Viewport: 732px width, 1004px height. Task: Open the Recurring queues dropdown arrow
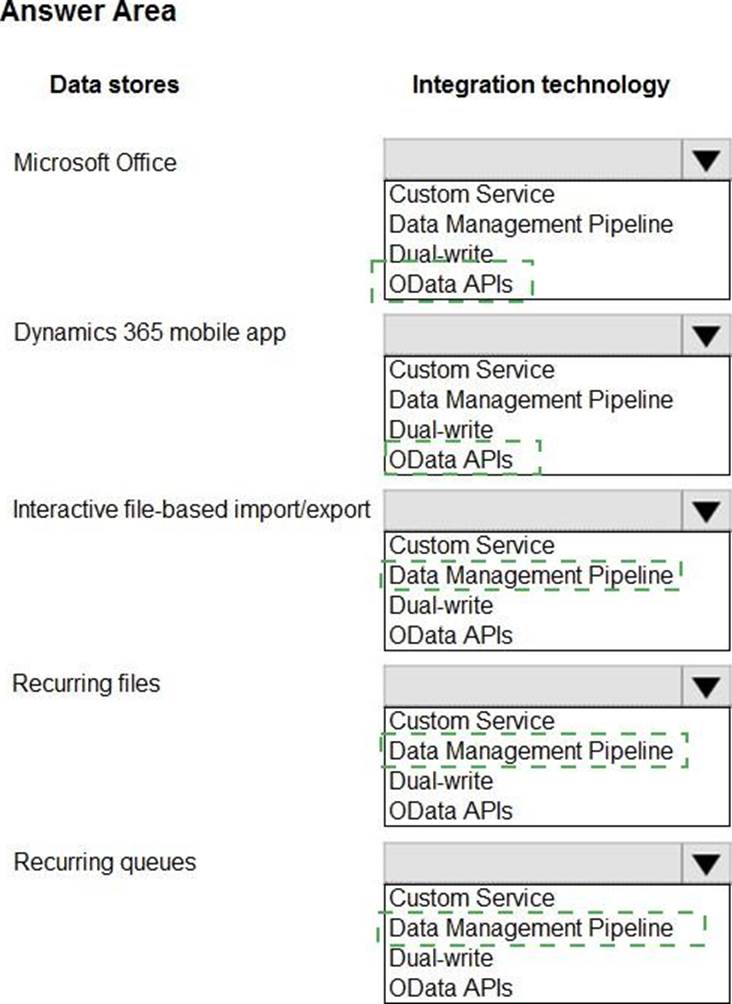point(705,863)
